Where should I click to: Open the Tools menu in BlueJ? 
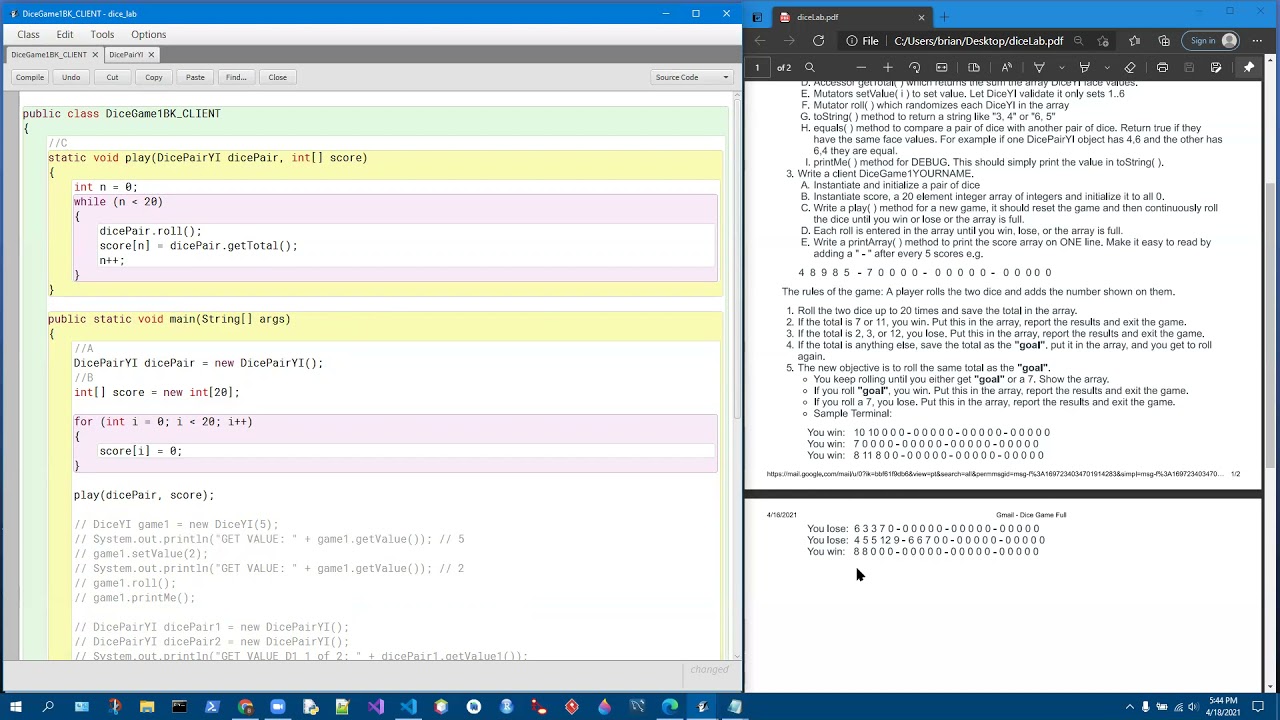point(102,34)
